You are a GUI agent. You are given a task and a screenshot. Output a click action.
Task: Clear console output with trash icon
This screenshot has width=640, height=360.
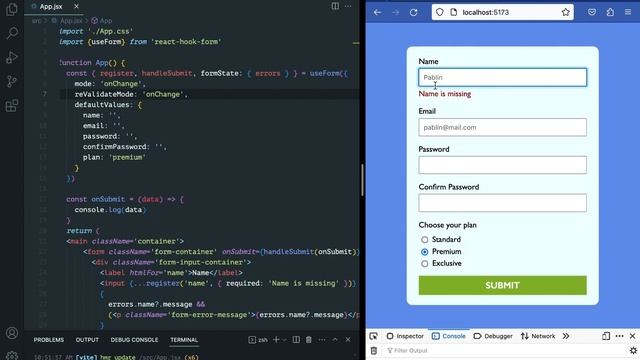[373, 351]
